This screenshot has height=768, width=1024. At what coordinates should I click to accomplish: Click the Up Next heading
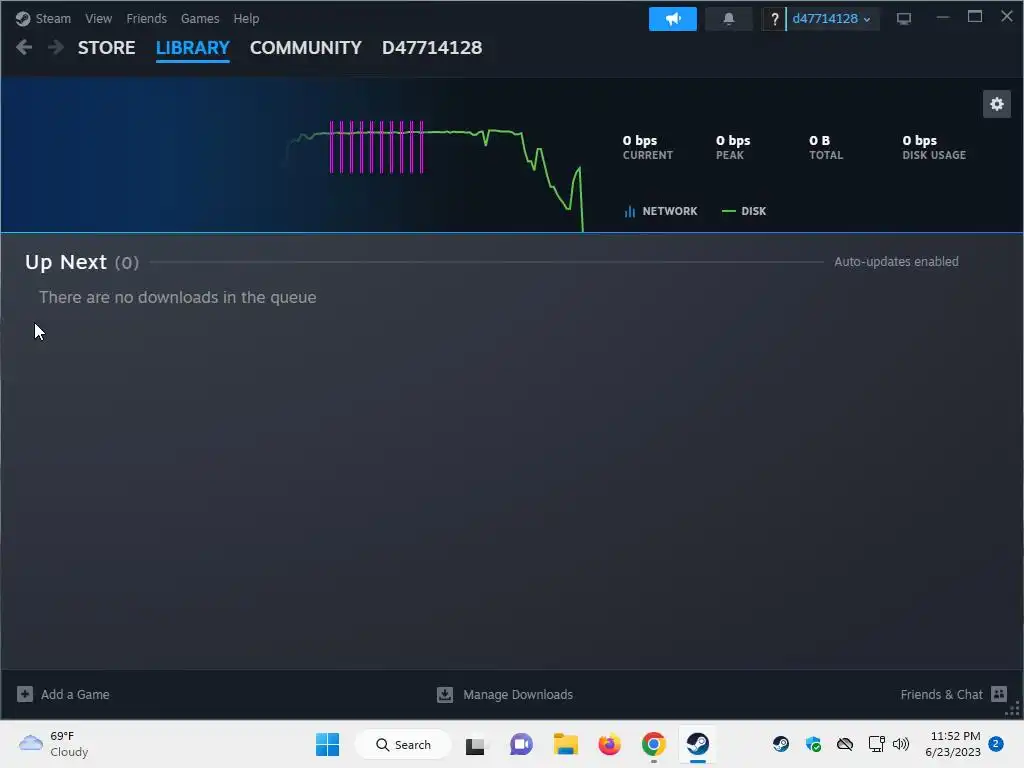click(x=66, y=262)
